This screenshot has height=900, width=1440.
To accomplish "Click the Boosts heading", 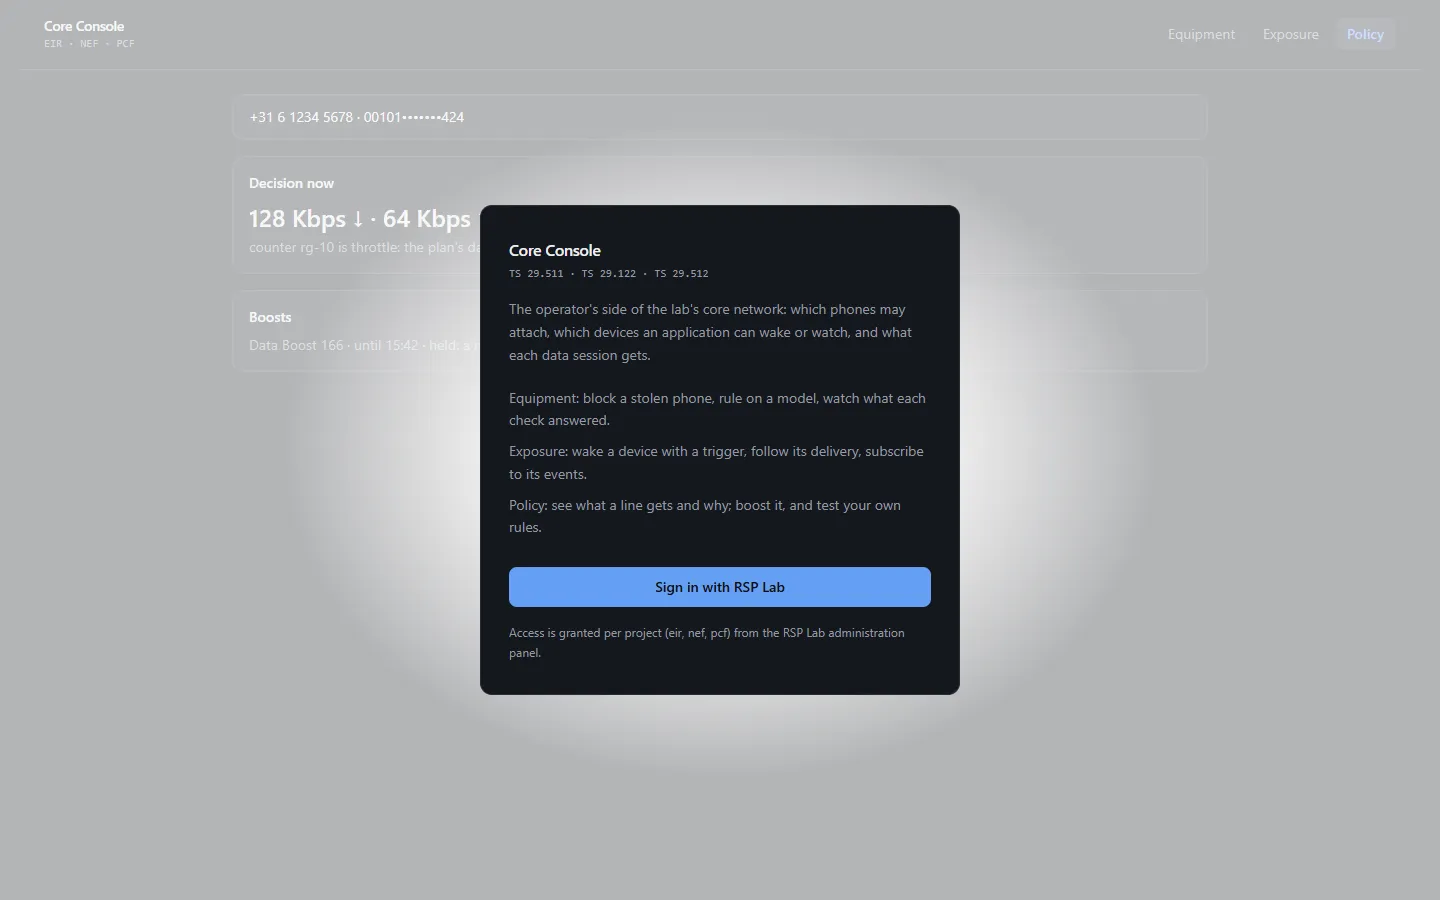I will [270, 317].
